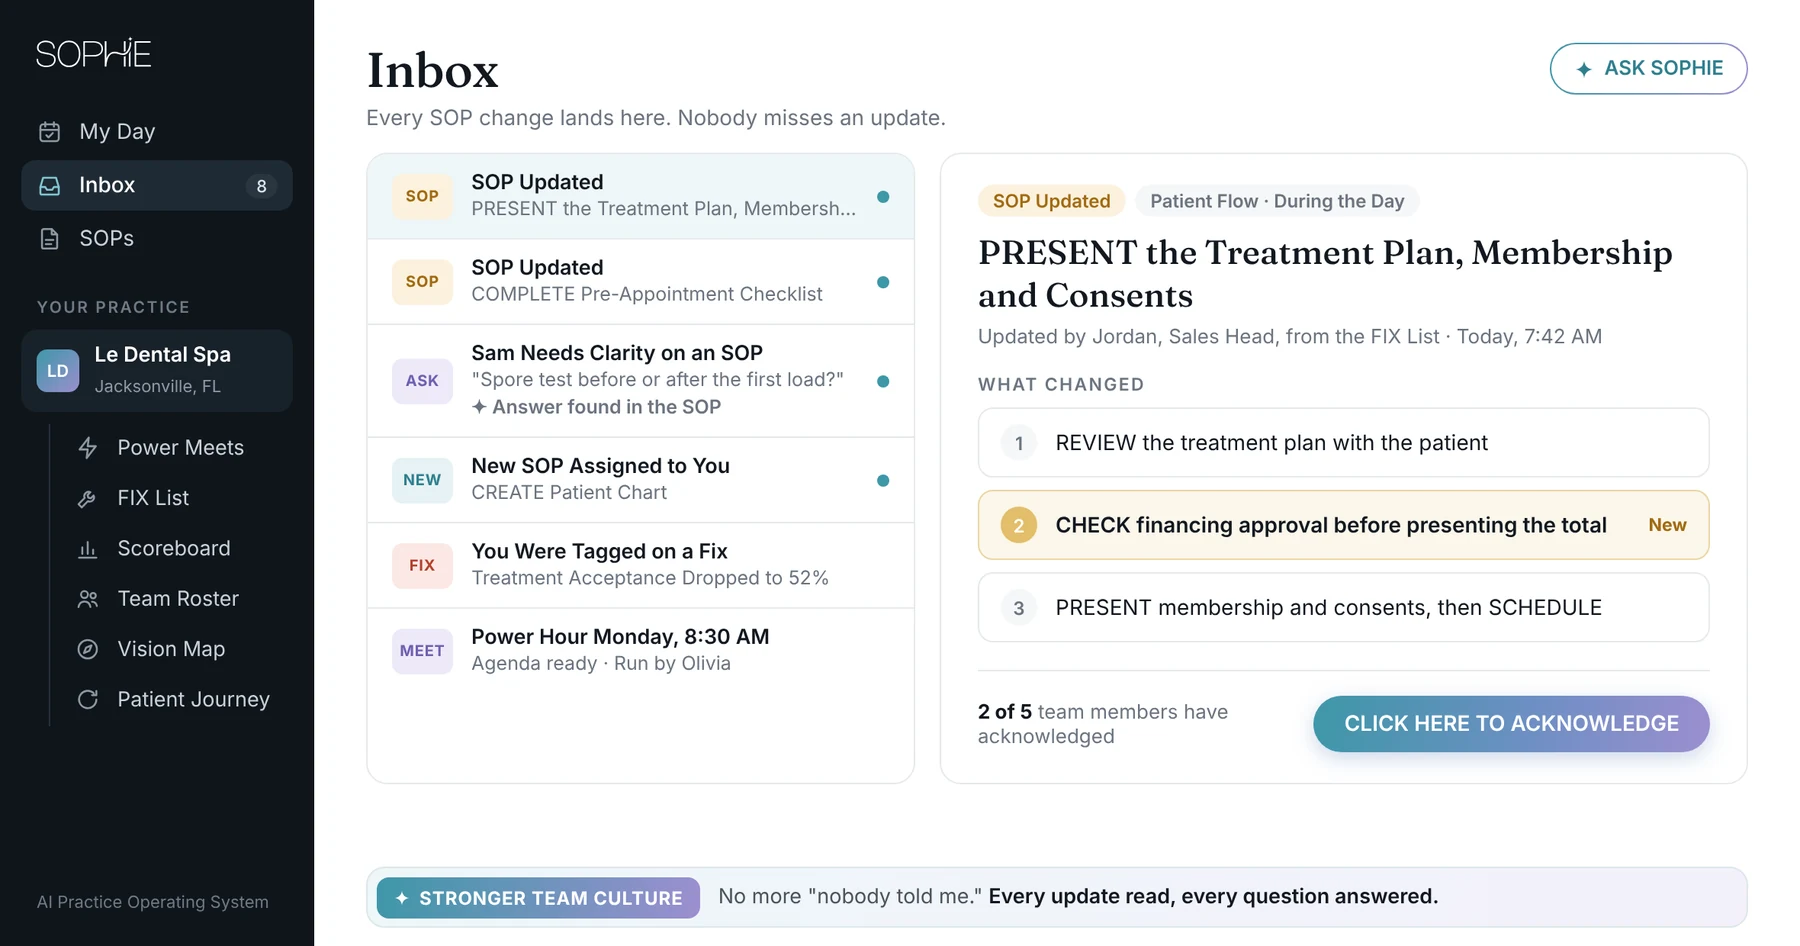Open FIX List wrench icon
The height and width of the screenshot is (946, 1800).
click(88, 498)
